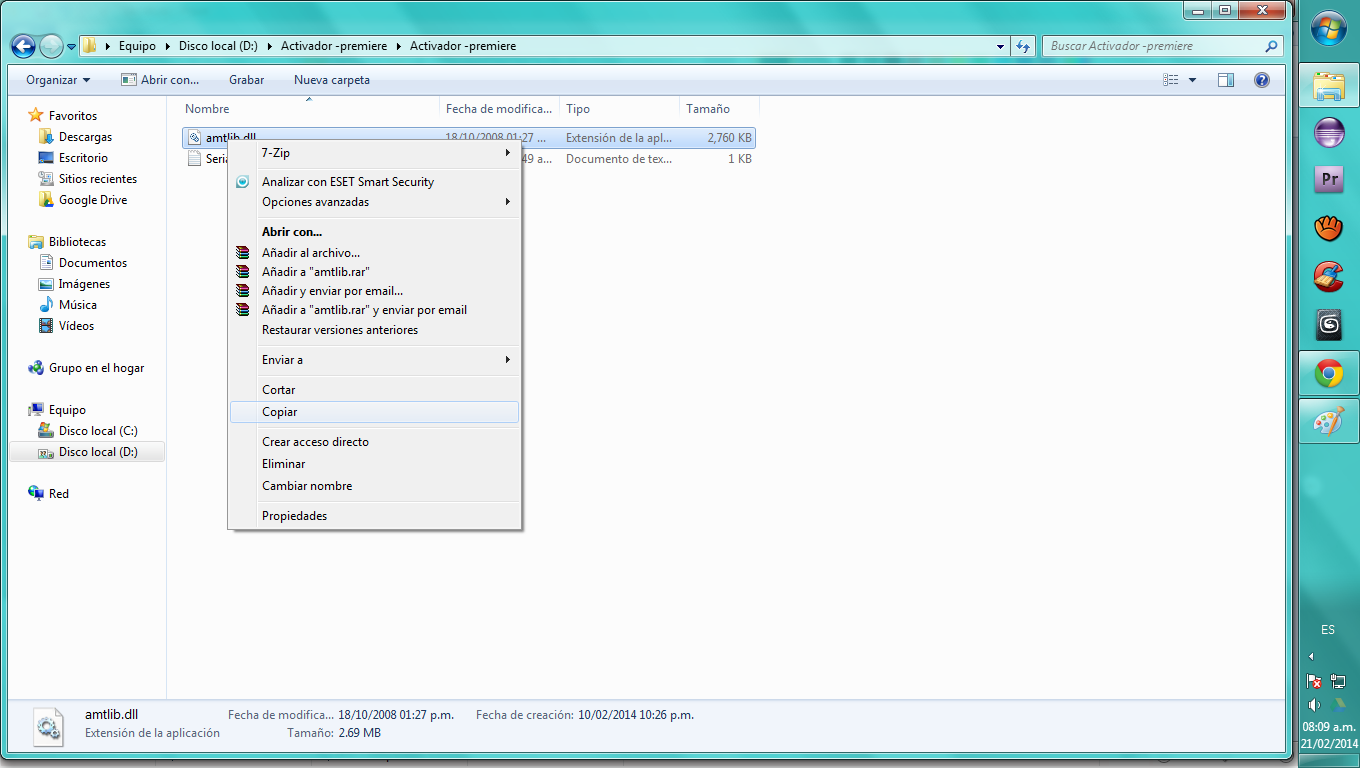Open the view options dropdown arrow

pyautogui.click(x=1192, y=80)
